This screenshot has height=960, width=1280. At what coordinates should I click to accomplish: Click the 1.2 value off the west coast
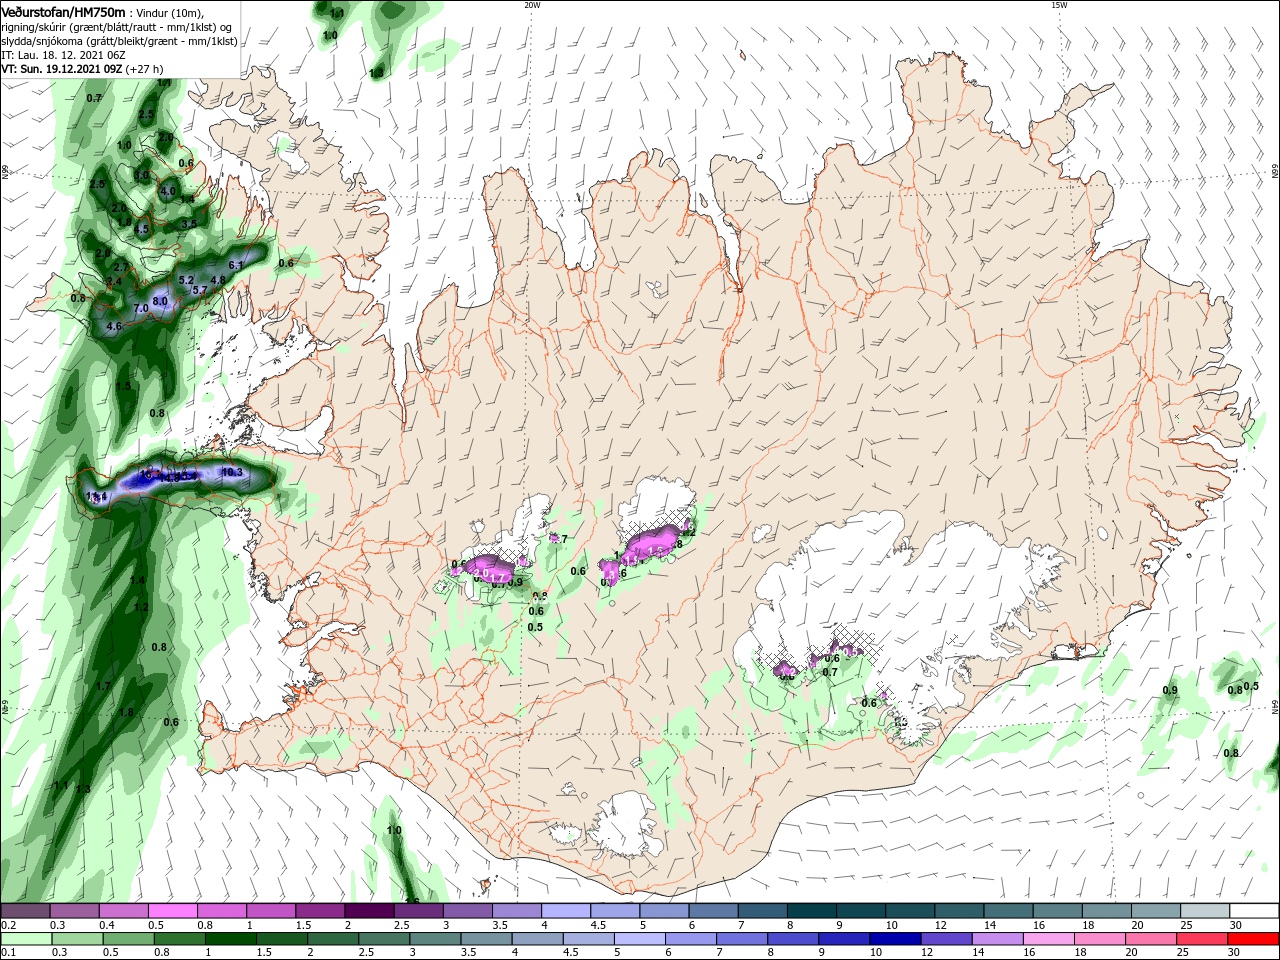[x=141, y=607]
